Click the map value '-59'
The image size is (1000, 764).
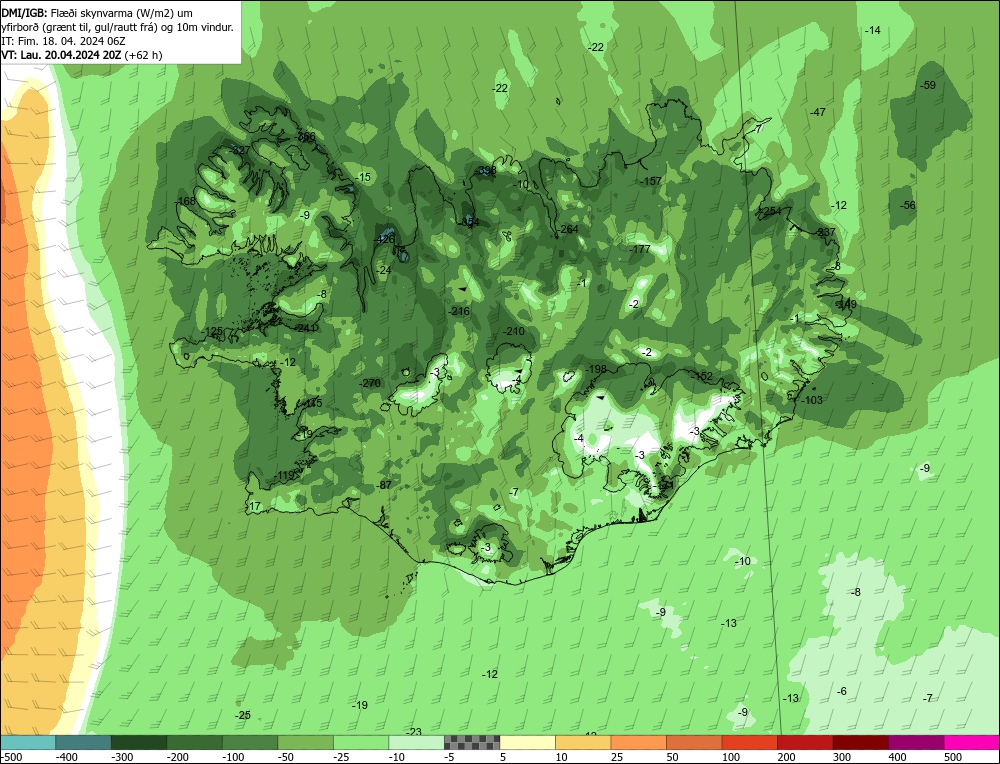pos(928,85)
